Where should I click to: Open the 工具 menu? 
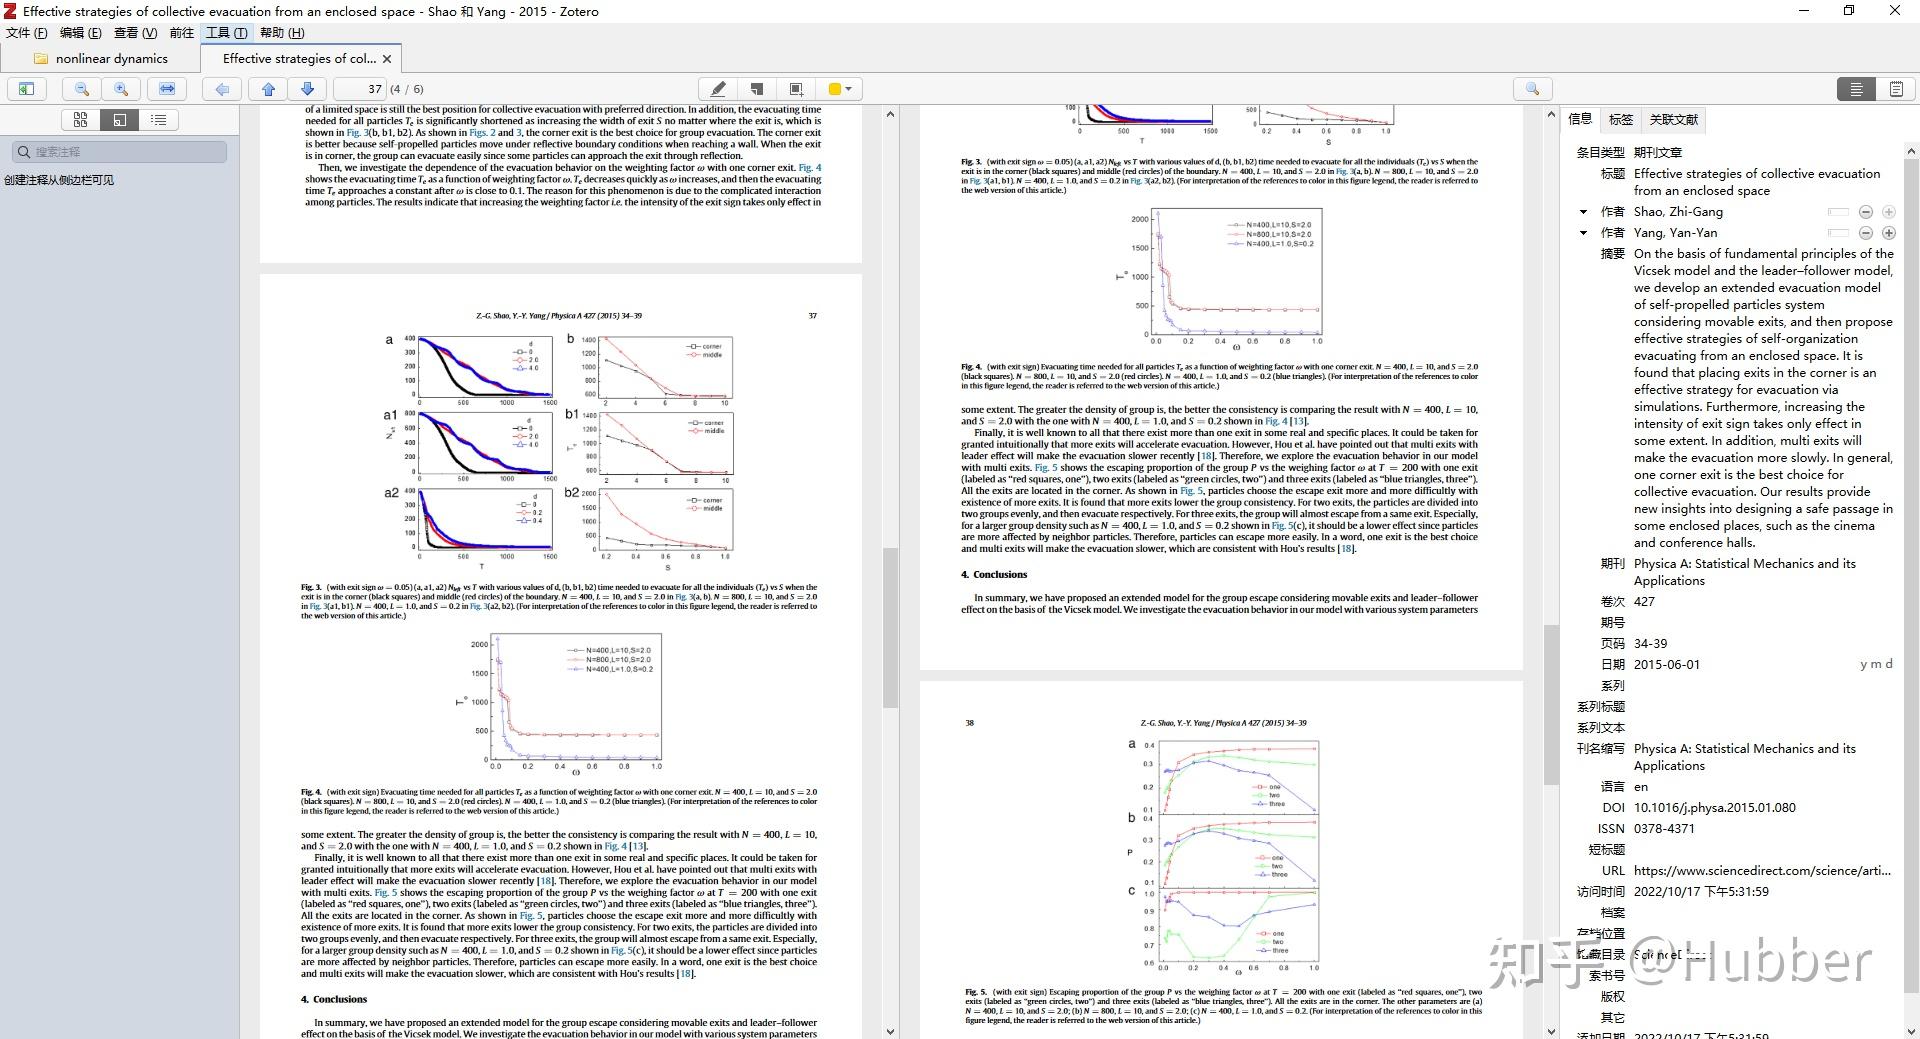tap(226, 33)
